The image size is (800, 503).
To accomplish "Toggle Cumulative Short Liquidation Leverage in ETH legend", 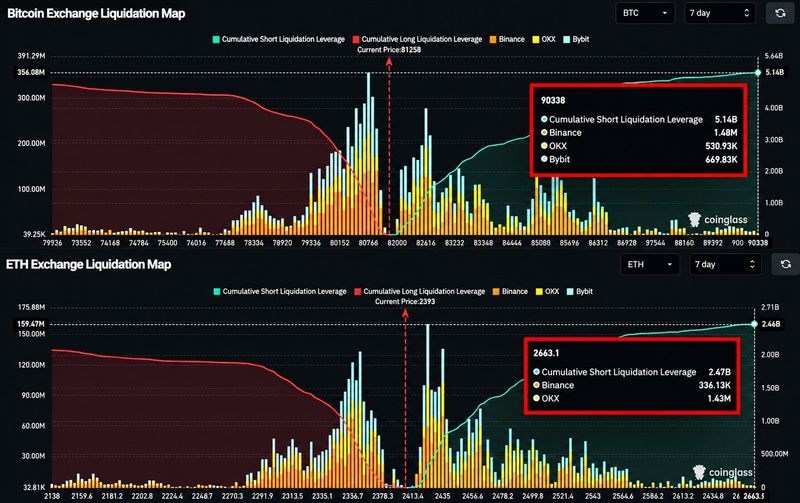I will (x=280, y=291).
